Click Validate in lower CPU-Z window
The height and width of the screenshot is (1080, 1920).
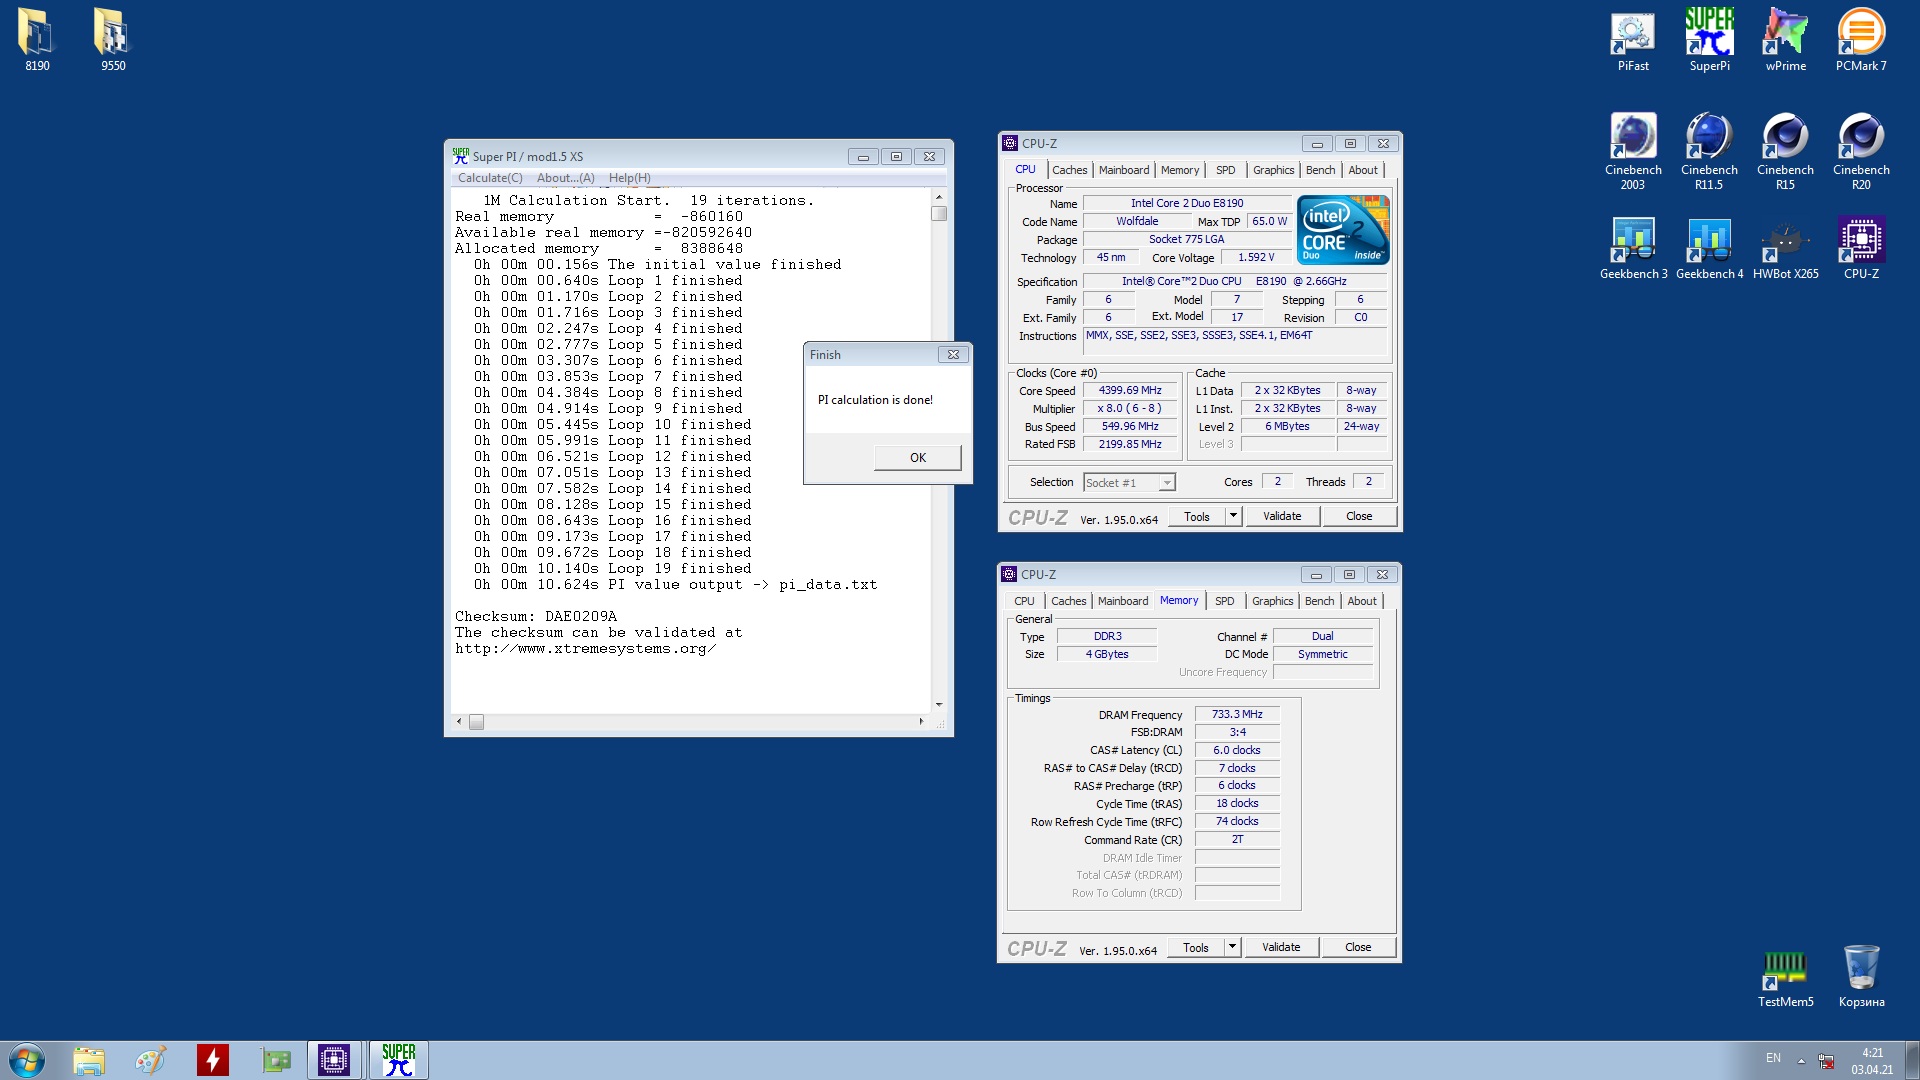pyautogui.click(x=1281, y=947)
